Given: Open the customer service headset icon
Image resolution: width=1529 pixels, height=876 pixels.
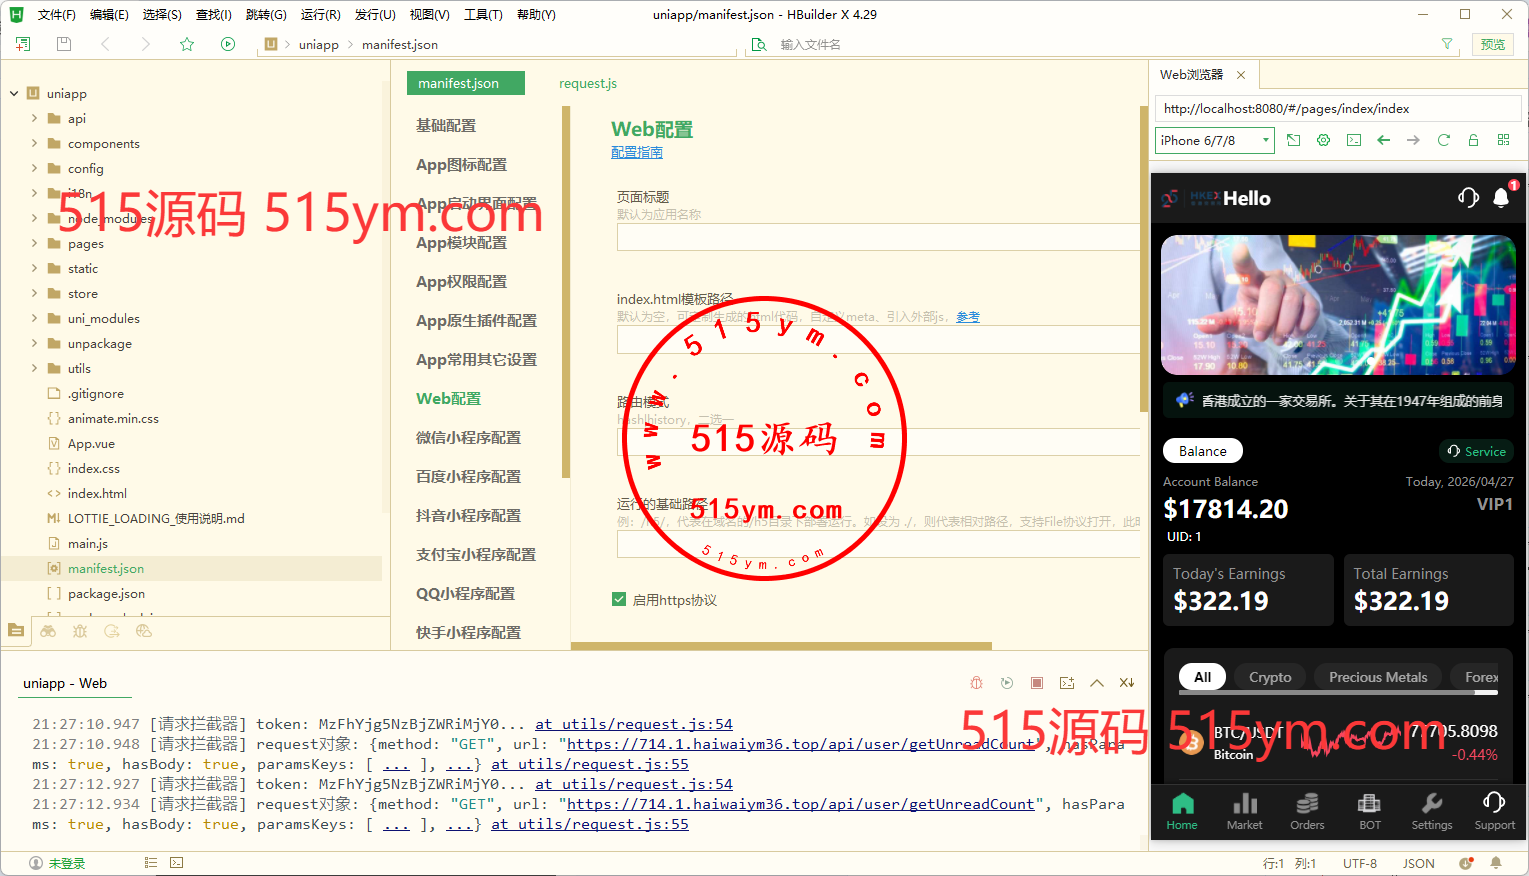Looking at the screenshot, I should [x=1468, y=198].
